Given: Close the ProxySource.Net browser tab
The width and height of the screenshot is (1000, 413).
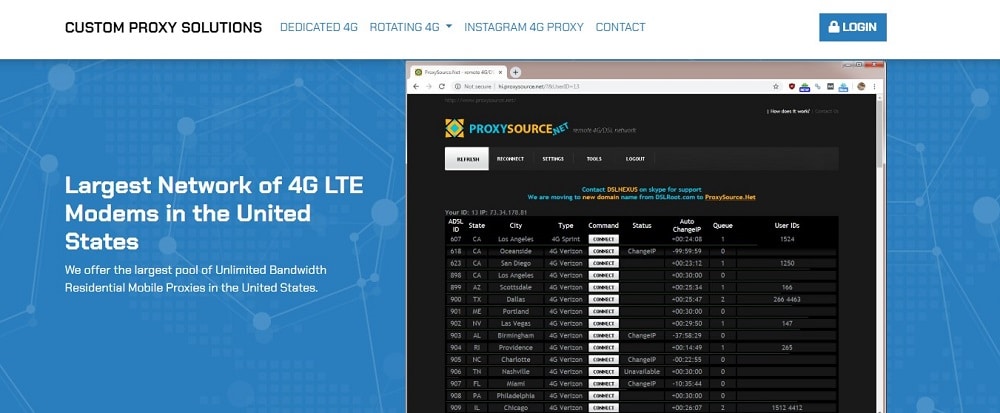Looking at the screenshot, I should 501,72.
